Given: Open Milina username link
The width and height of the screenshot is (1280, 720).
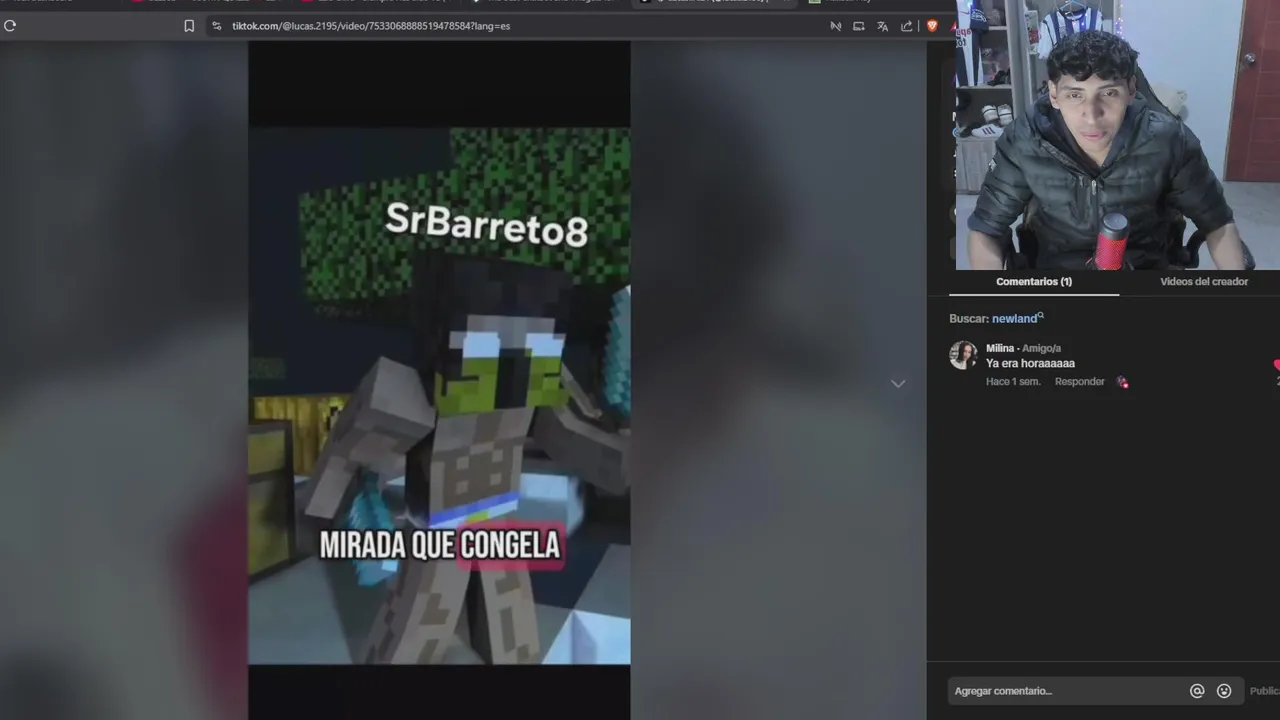Looking at the screenshot, I should [1000, 348].
